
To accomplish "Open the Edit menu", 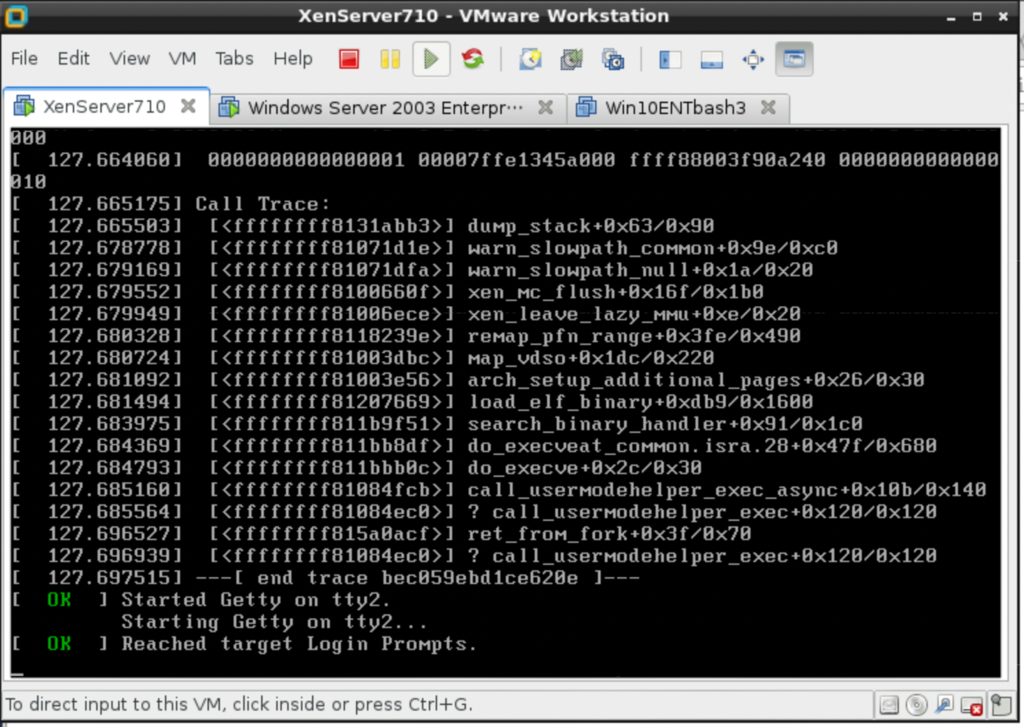I will coord(73,58).
